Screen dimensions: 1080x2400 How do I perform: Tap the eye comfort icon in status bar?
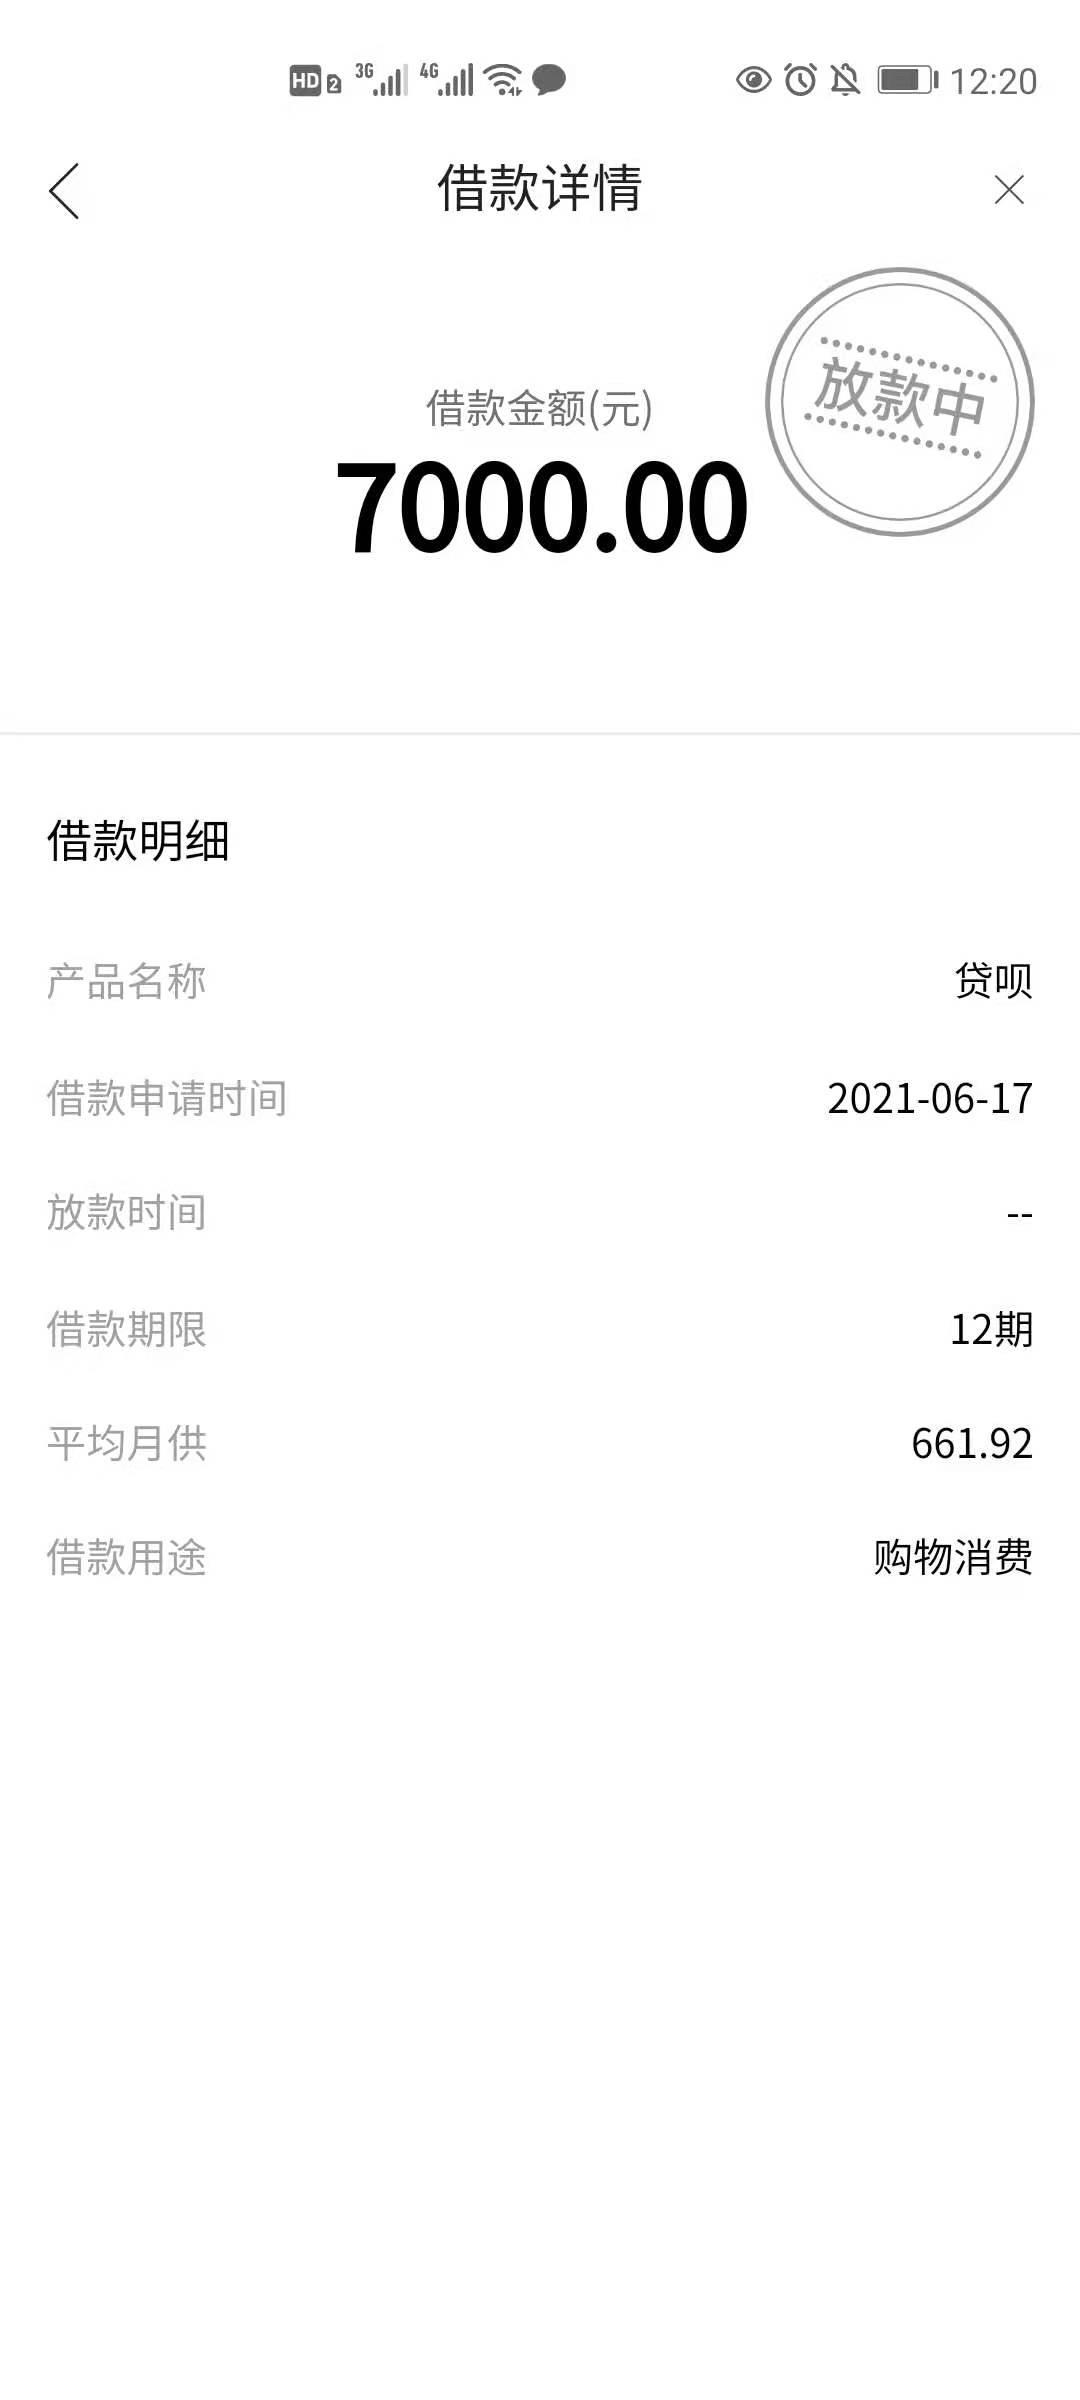point(754,80)
